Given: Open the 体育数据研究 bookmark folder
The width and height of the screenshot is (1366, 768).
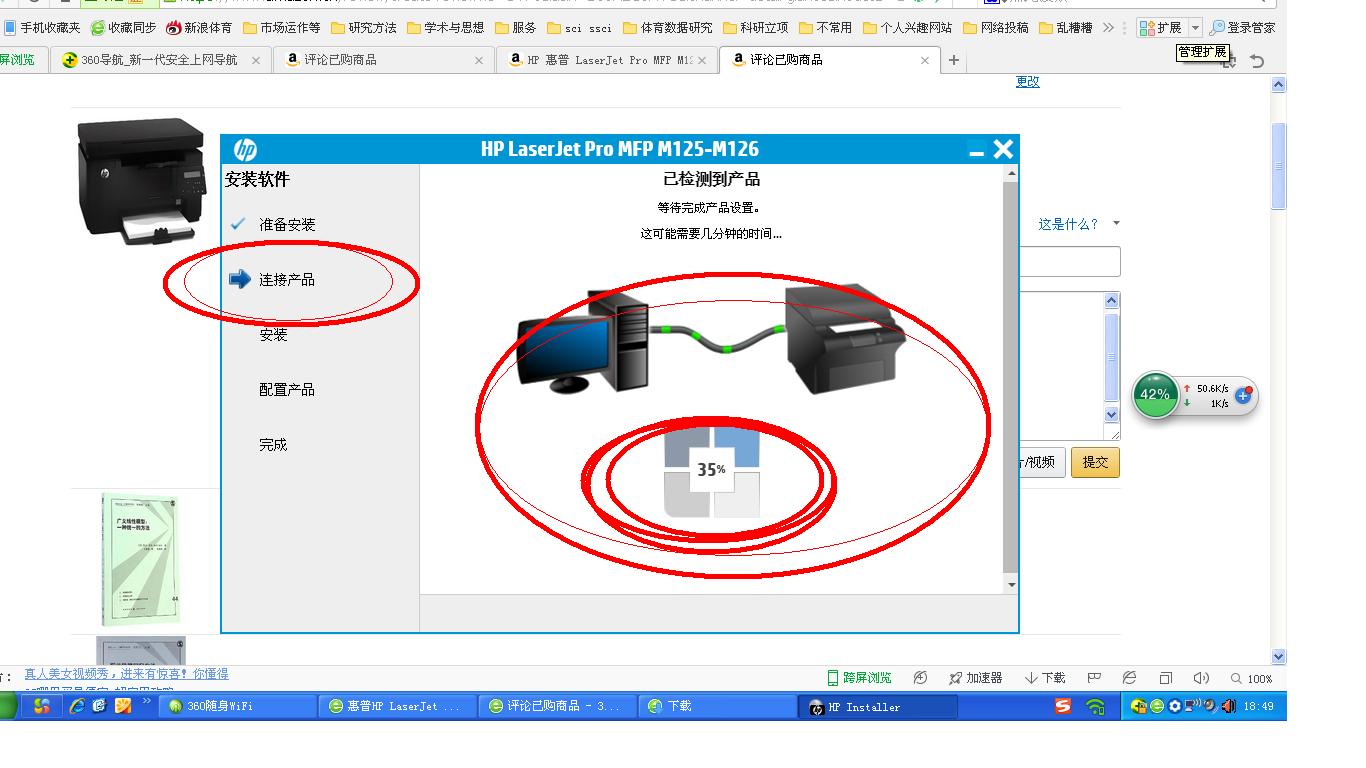Looking at the screenshot, I should coord(668,28).
